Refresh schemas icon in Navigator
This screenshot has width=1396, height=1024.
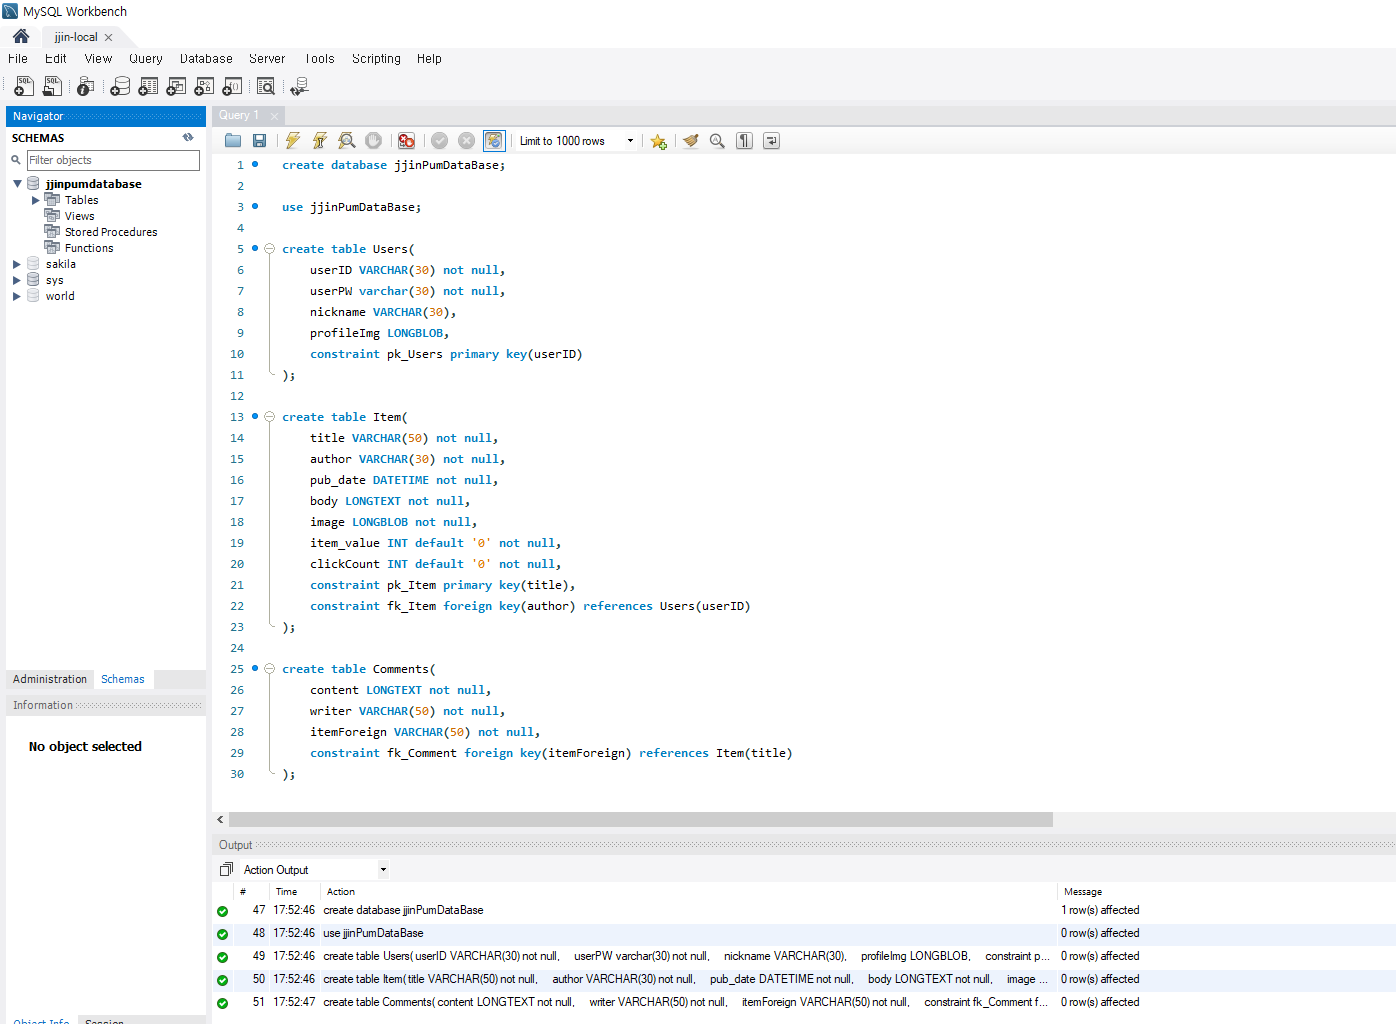point(188,137)
